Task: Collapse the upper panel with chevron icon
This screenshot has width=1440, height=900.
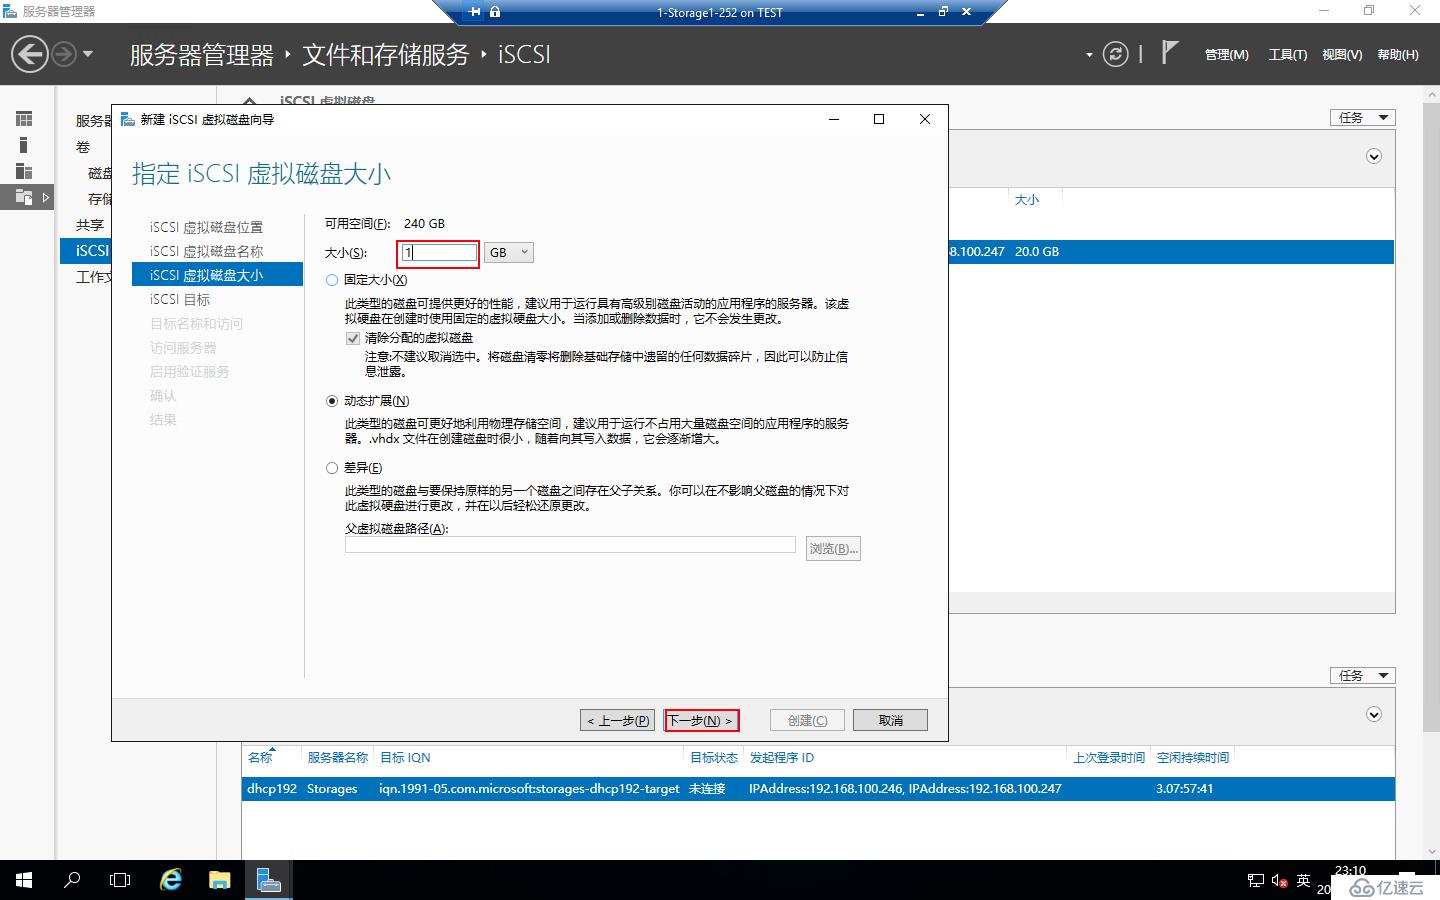Action: 1374,156
